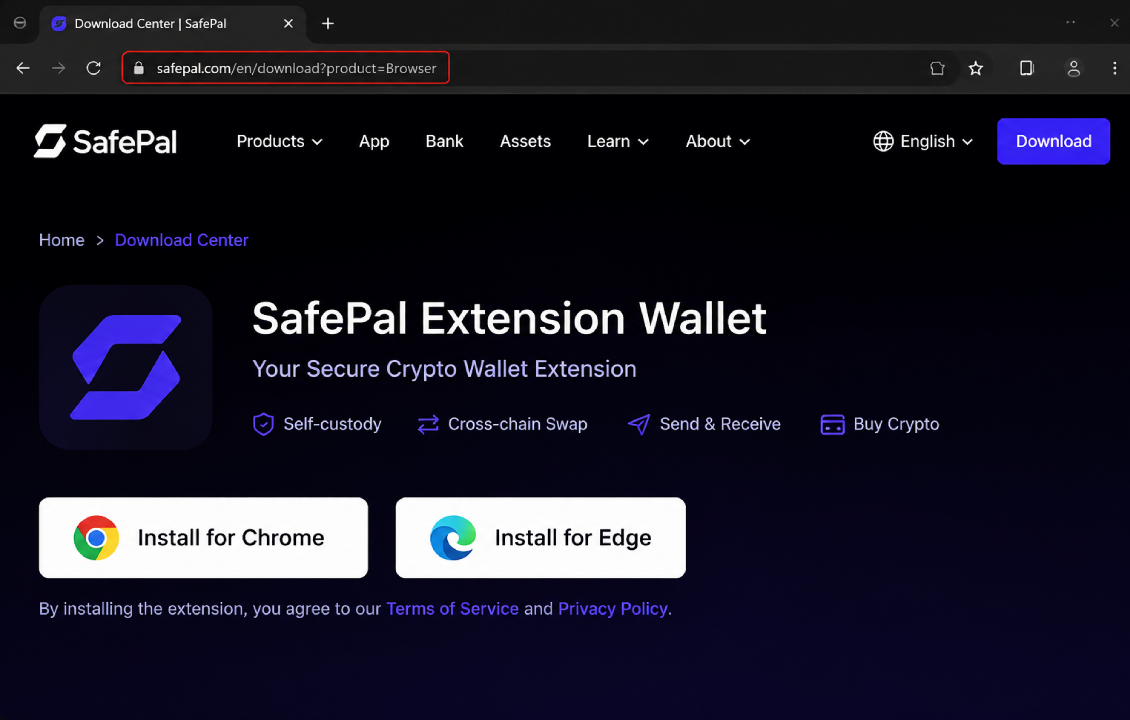Click the Download Center breadcrumb link
1130x720 pixels.
(x=182, y=240)
